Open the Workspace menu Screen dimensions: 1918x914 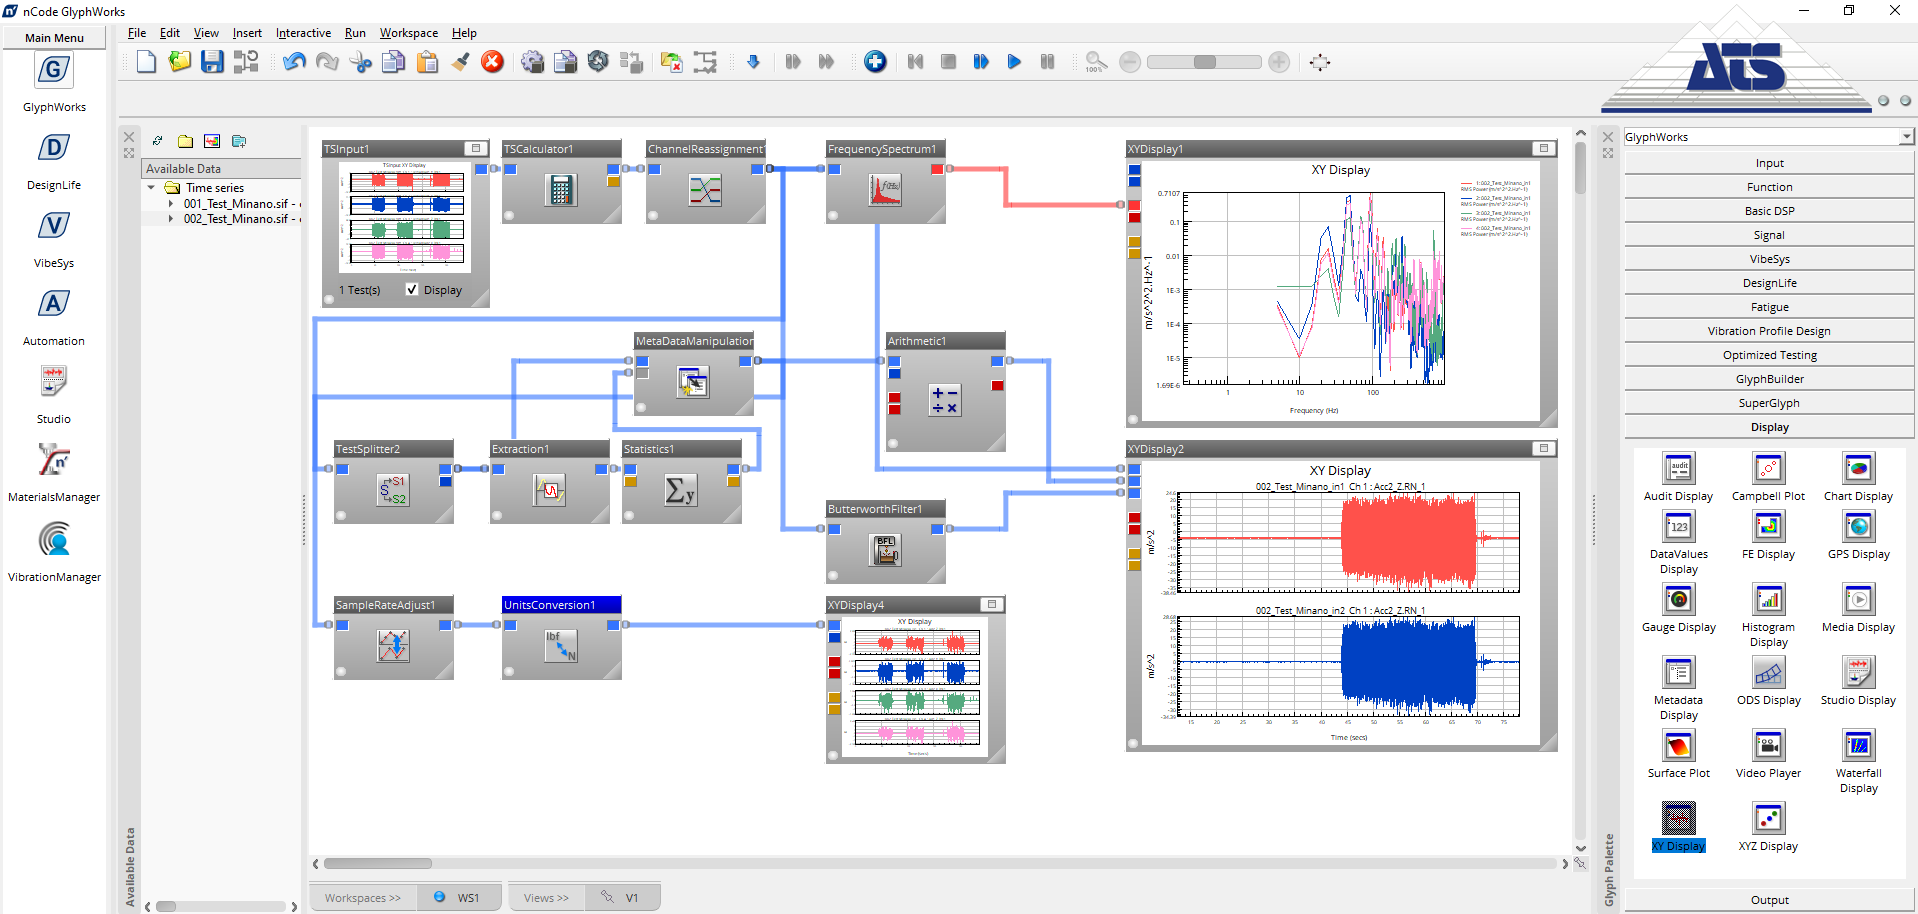pyautogui.click(x=408, y=33)
